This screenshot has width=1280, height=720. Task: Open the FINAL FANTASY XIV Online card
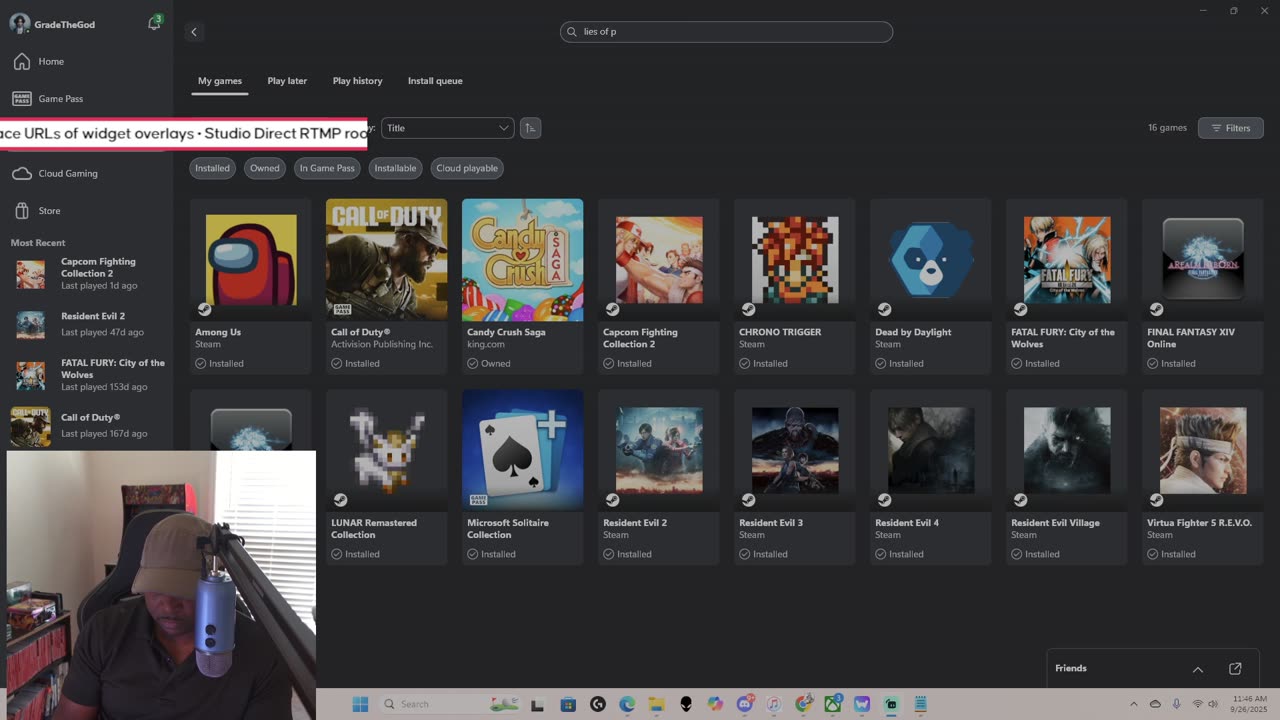(1203, 286)
